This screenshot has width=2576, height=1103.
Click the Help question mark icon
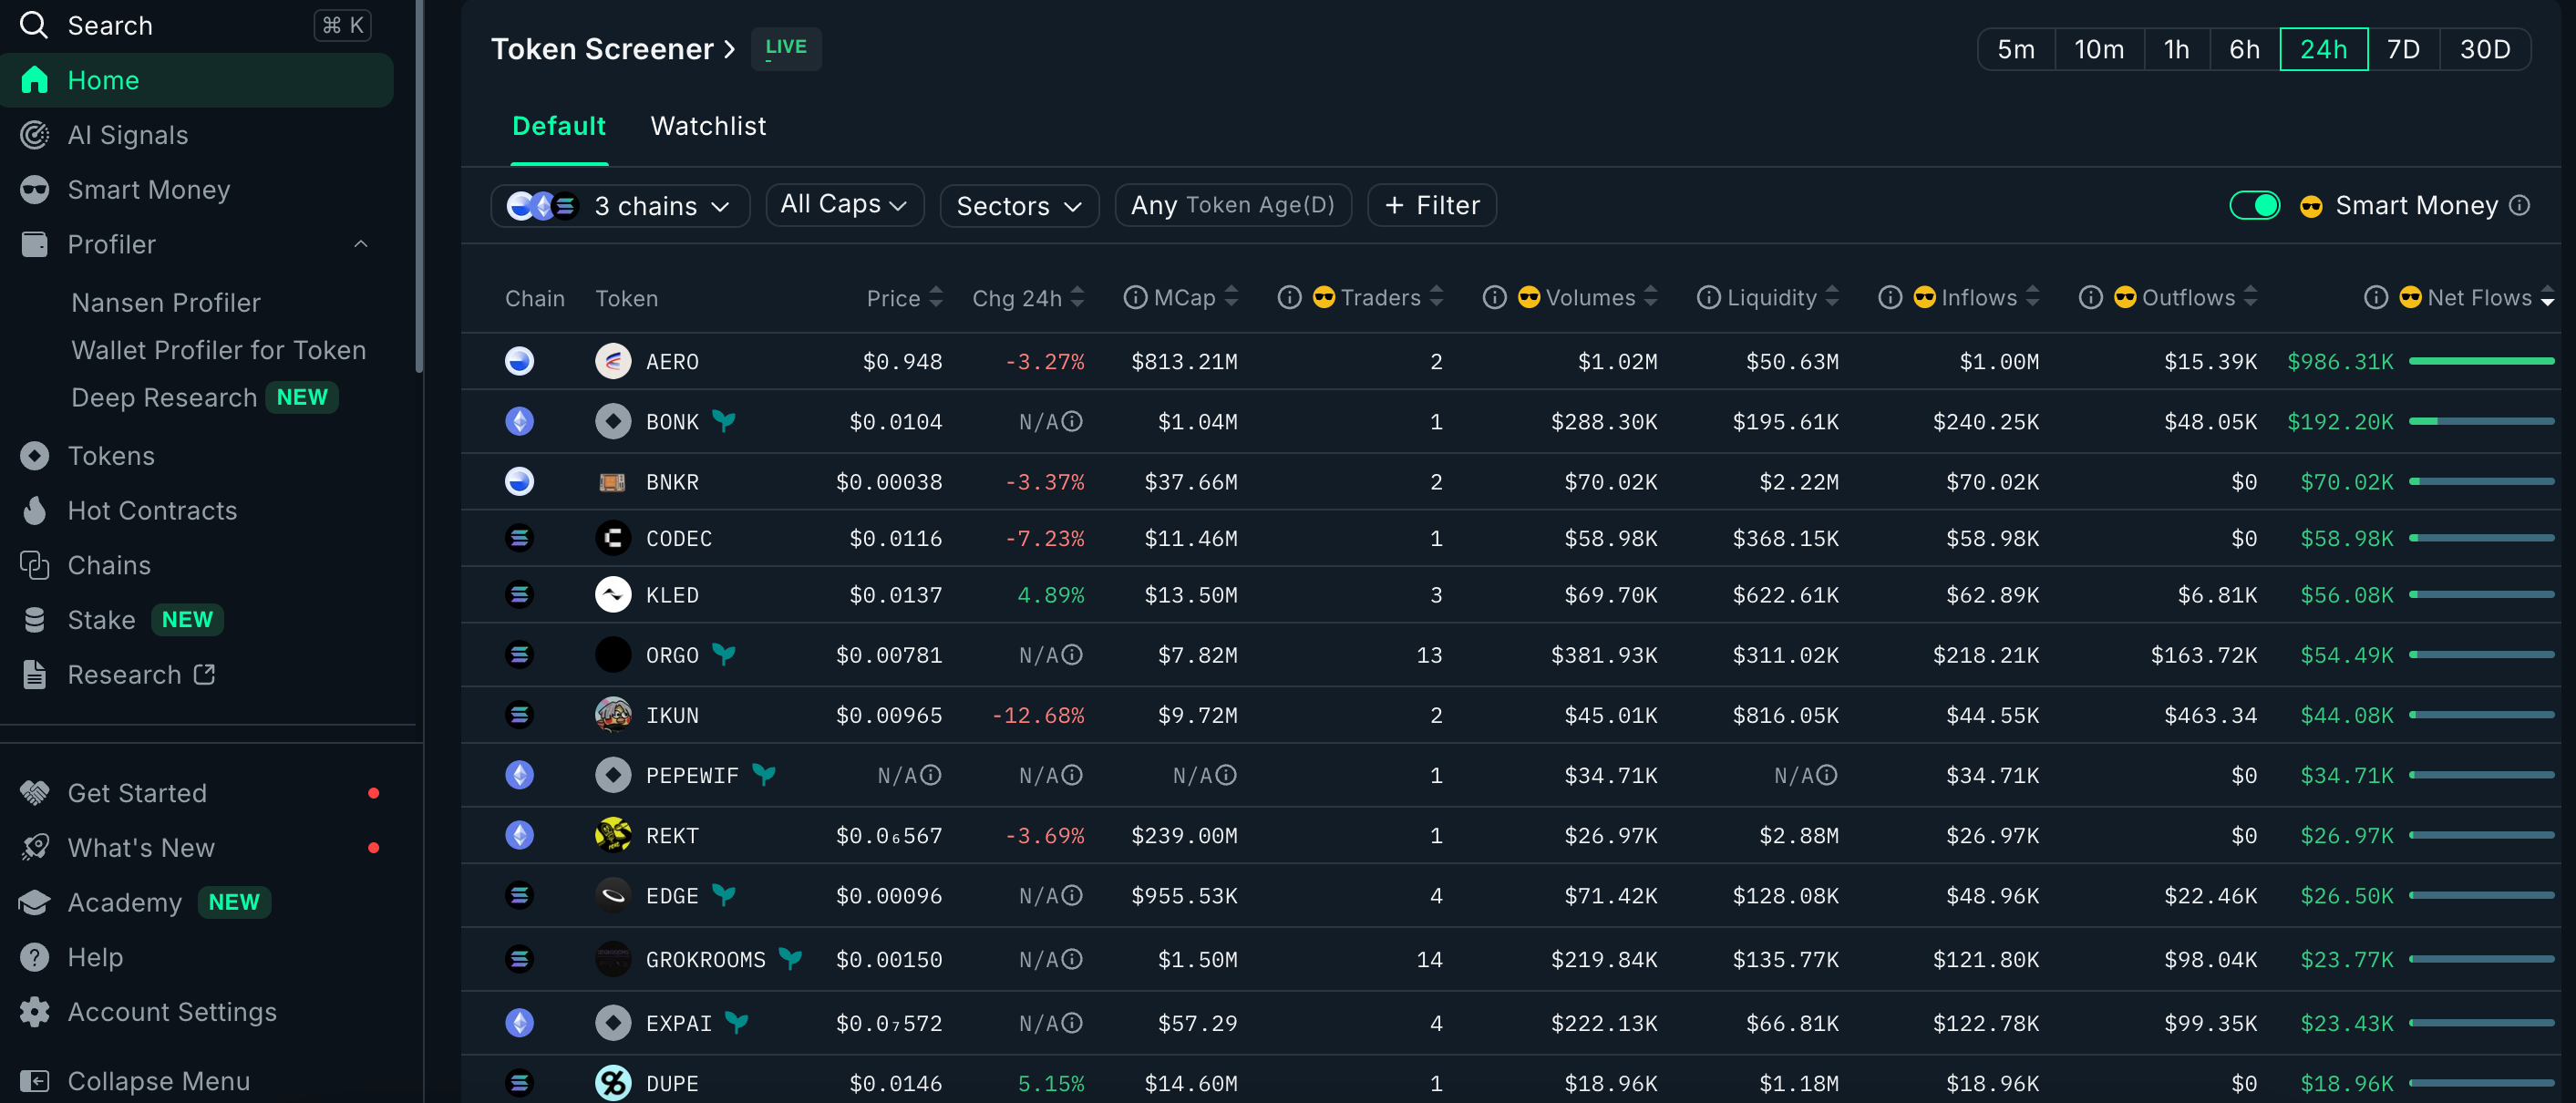[35, 957]
